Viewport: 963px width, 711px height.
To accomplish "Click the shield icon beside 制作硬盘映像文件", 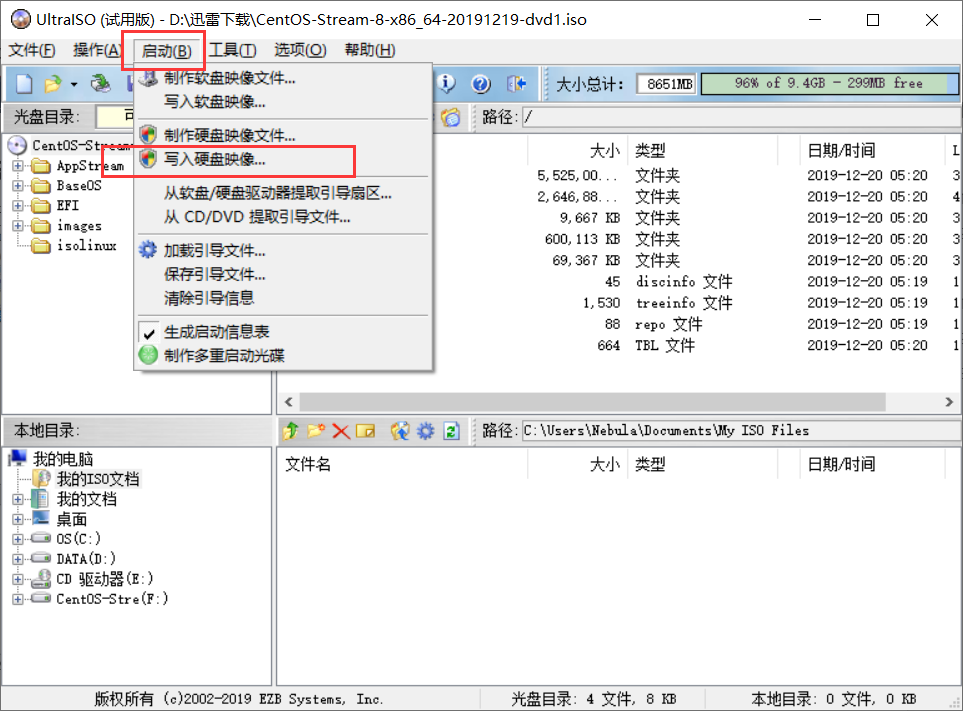I will (x=148, y=134).
